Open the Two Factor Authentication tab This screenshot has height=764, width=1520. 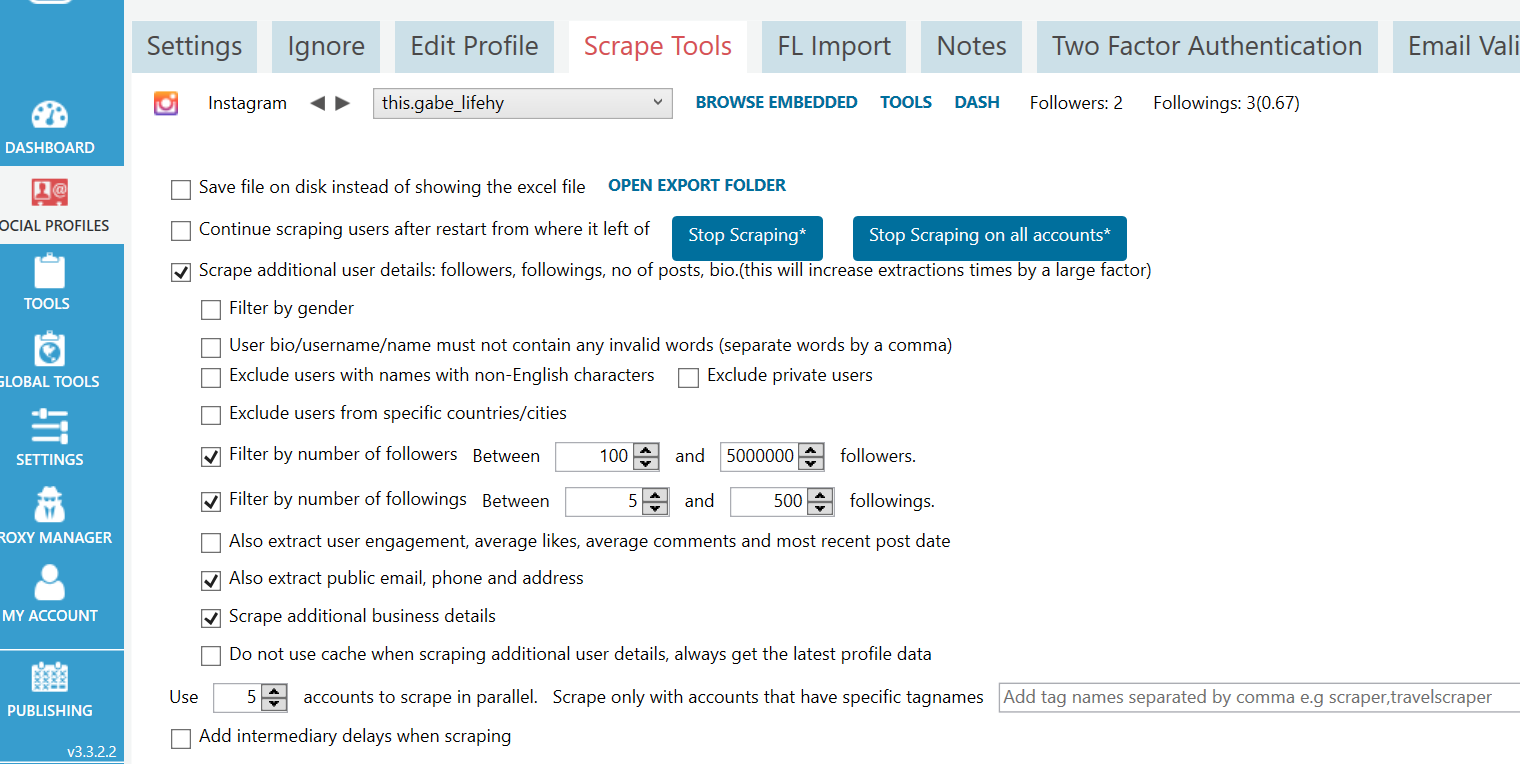pyautogui.click(x=1207, y=47)
